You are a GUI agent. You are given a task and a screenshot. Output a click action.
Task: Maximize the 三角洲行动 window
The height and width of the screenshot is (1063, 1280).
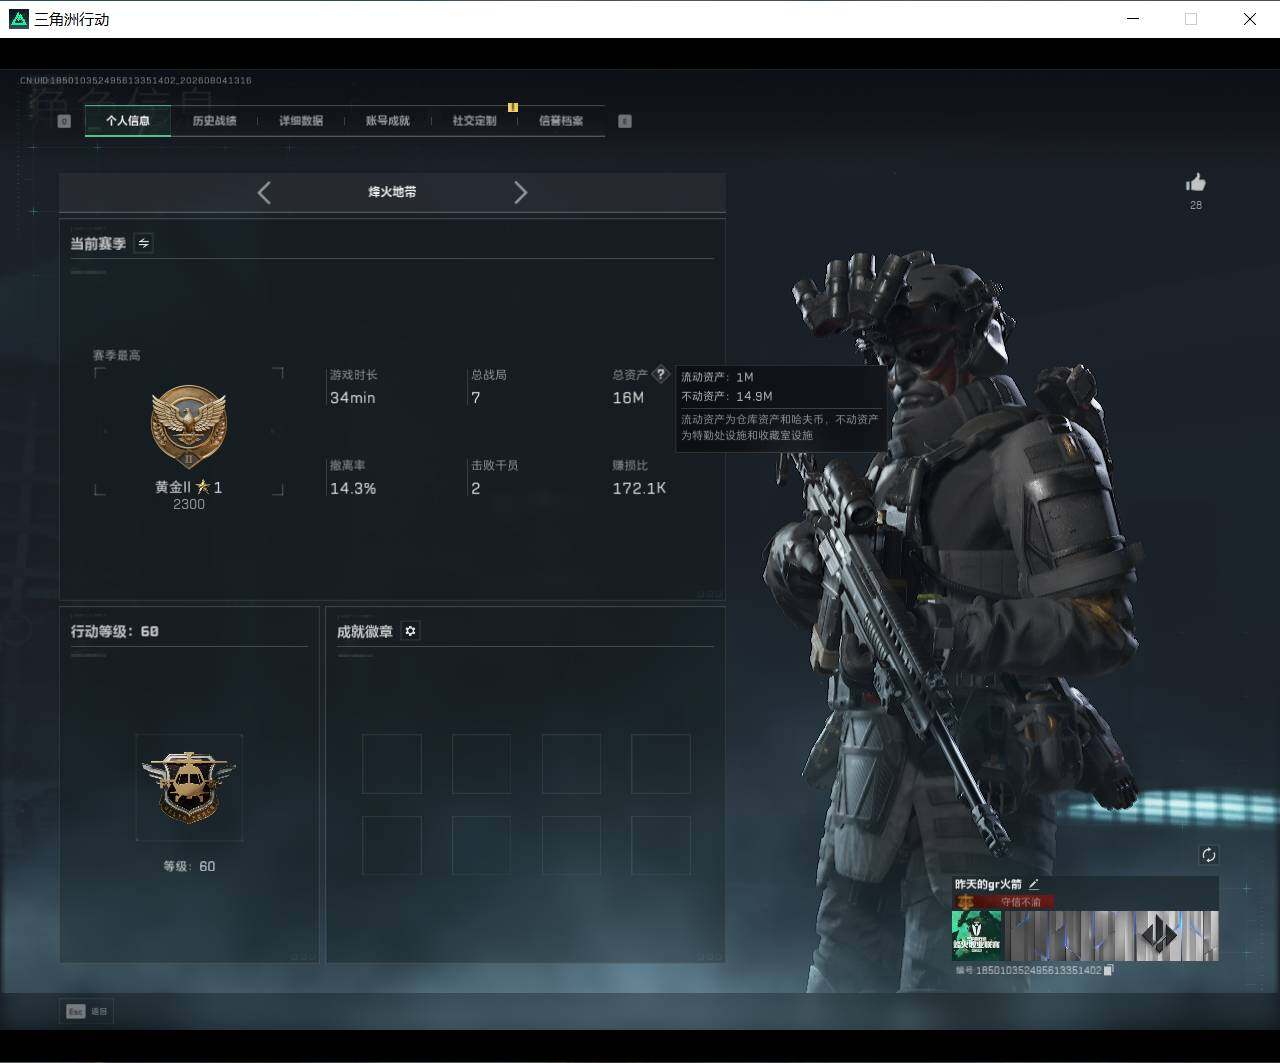pyautogui.click(x=1191, y=19)
